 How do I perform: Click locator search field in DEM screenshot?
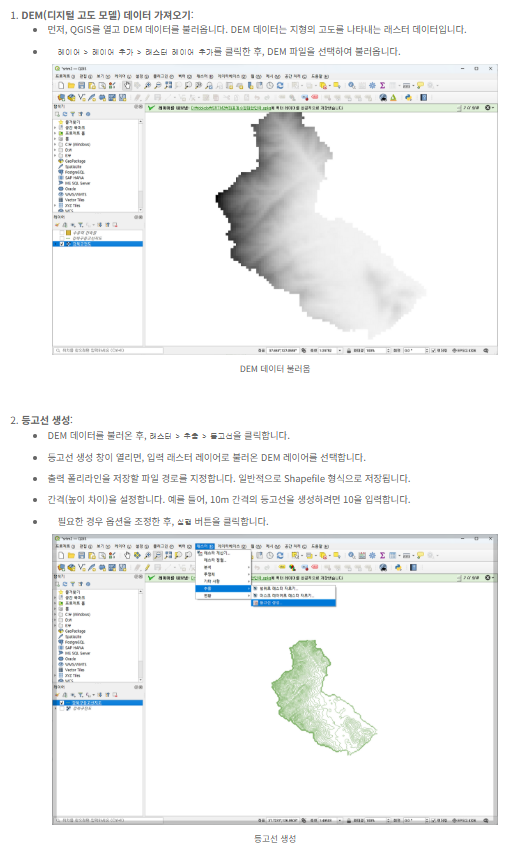click(x=108, y=350)
